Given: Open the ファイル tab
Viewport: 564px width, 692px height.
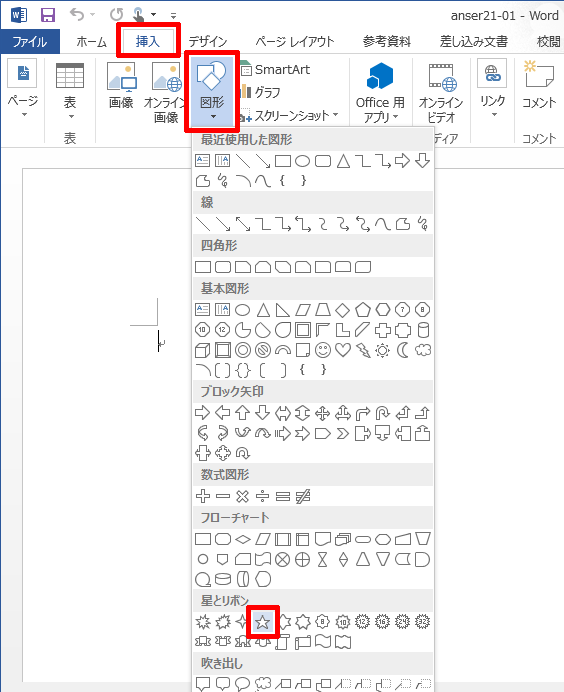Looking at the screenshot, I should click(30, 42).
